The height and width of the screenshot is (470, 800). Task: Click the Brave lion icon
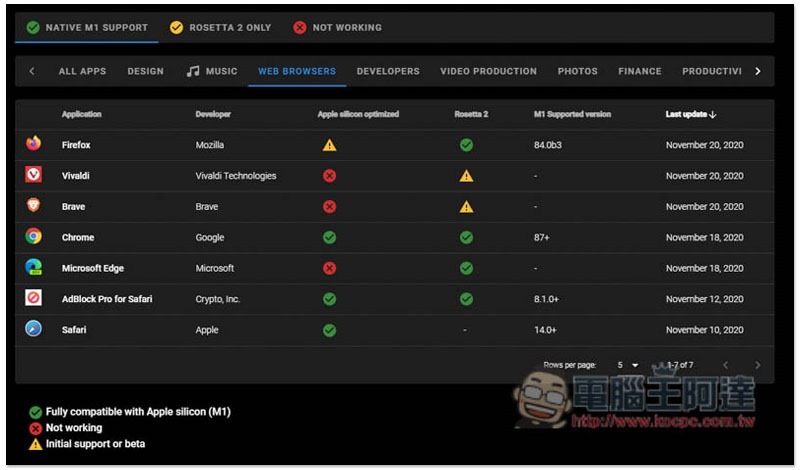point(34,205)
